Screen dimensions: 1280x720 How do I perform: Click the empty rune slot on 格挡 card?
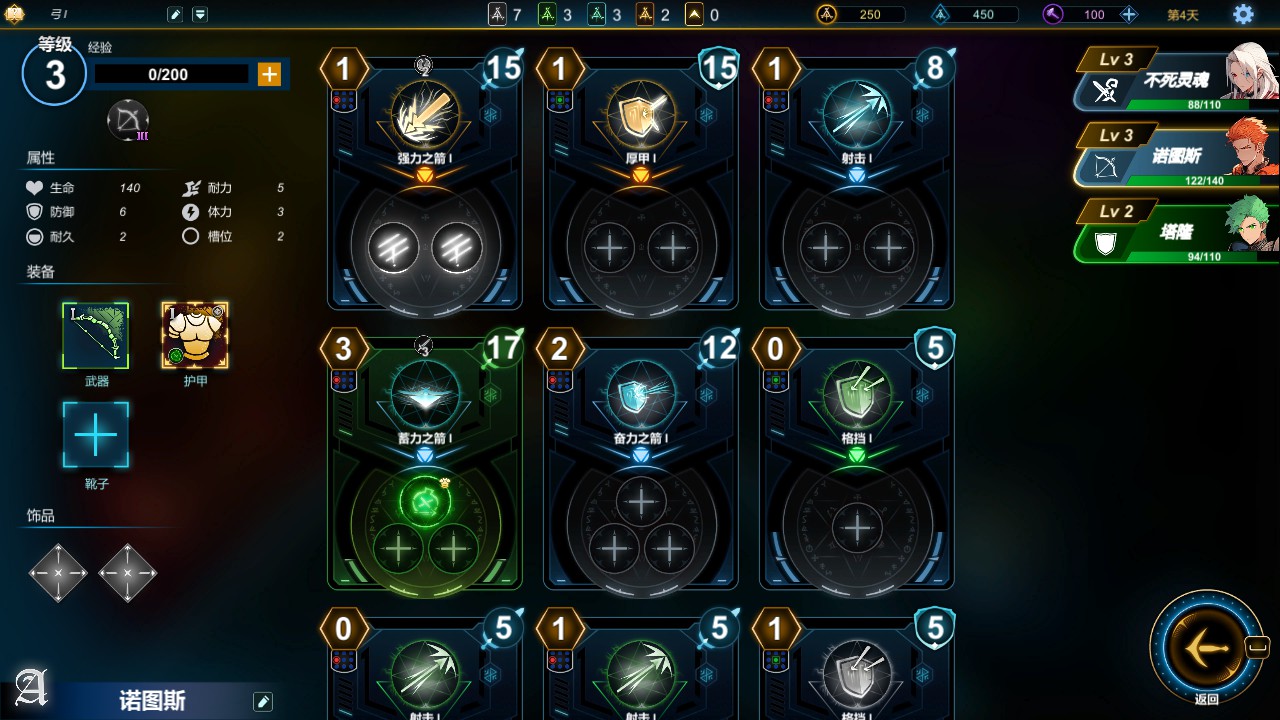857,527
